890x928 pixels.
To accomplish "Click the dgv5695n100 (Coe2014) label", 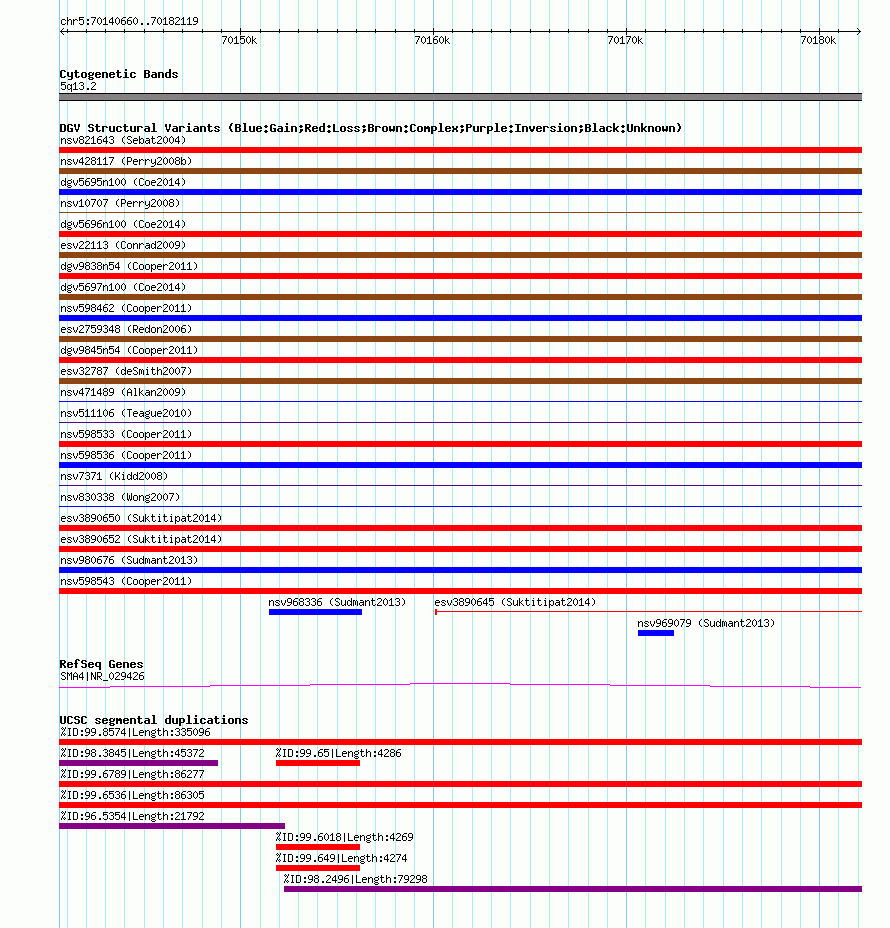I will 123,182.
